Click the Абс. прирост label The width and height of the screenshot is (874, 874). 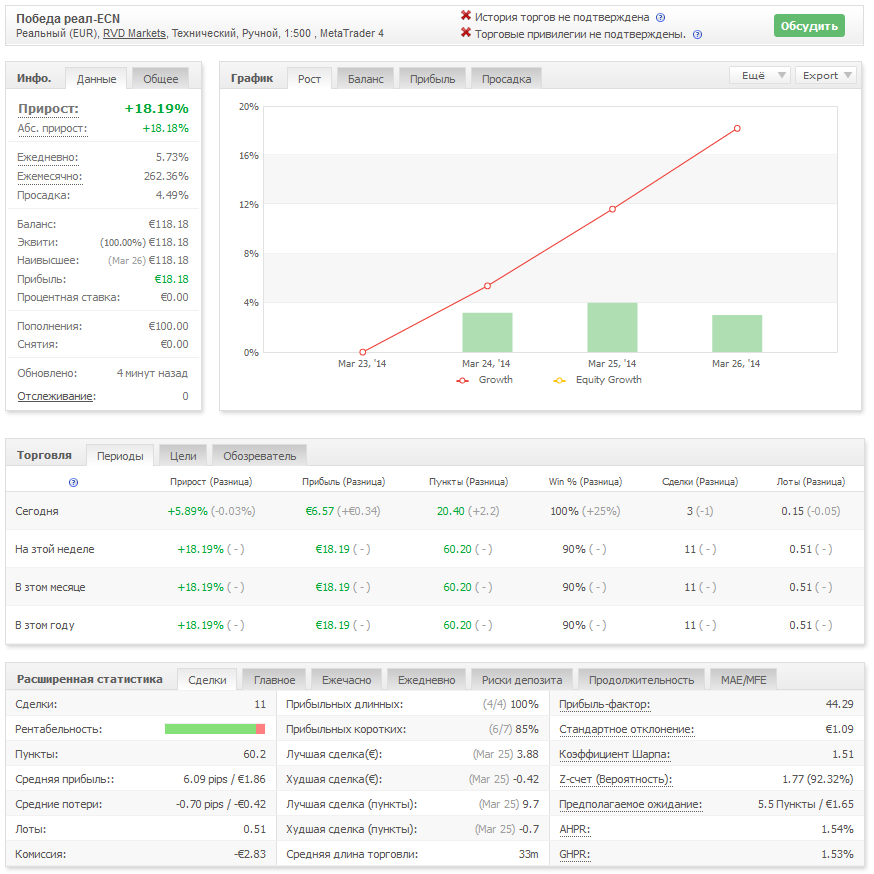coord(52,129)
